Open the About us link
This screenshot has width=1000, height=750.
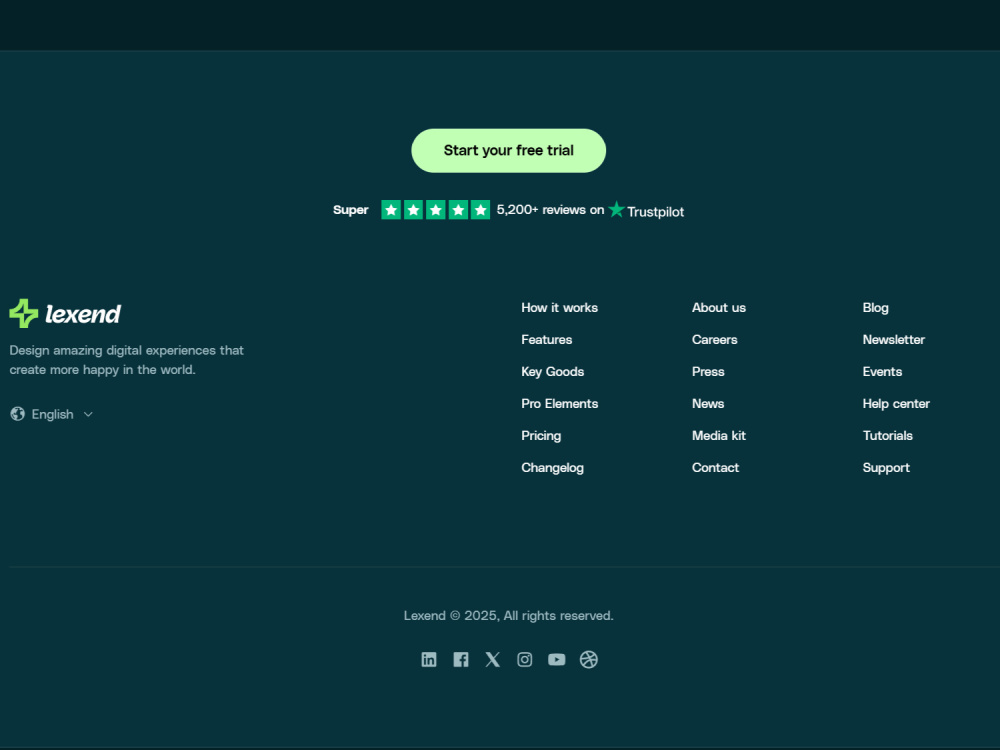point(719,307)
